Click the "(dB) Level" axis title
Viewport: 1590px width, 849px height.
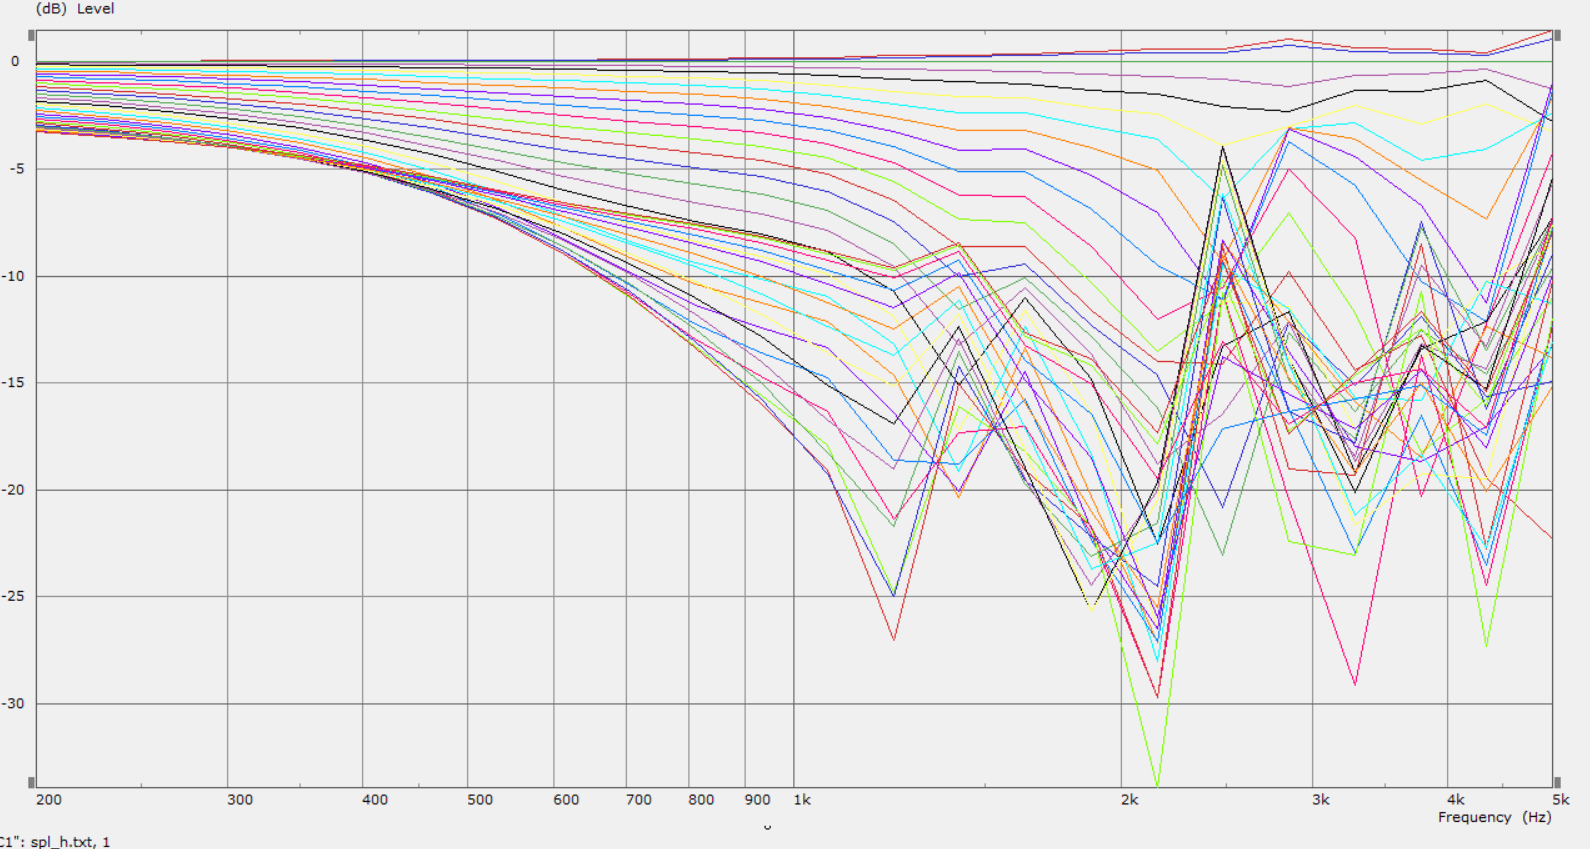click(75, 9)
